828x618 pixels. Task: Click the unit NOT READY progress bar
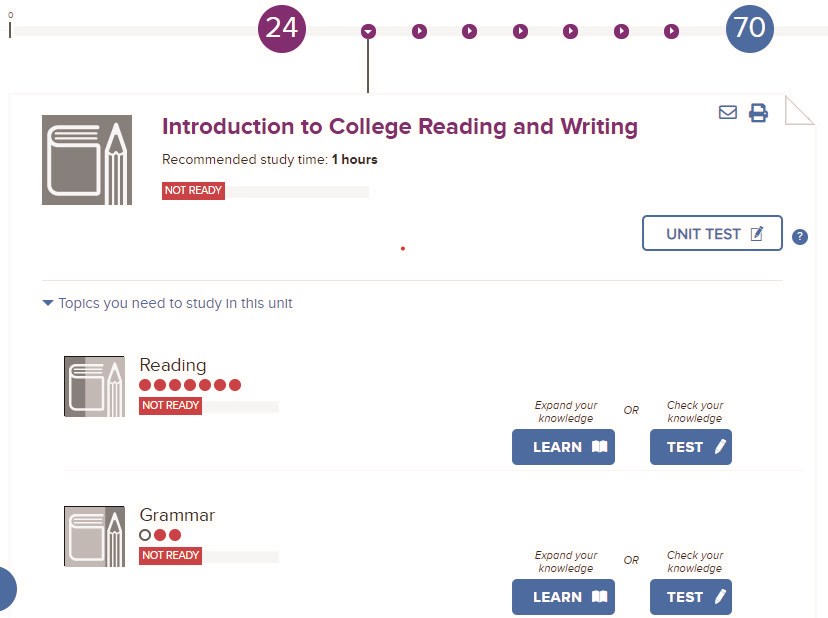coord(266,191)
